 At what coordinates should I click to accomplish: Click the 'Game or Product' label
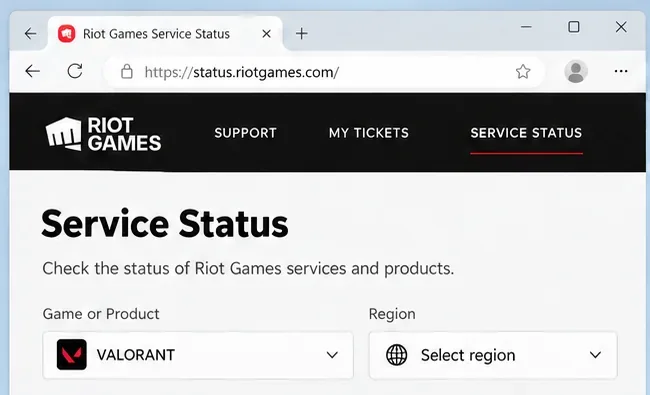pyautogui.click(x=101, y=314)
